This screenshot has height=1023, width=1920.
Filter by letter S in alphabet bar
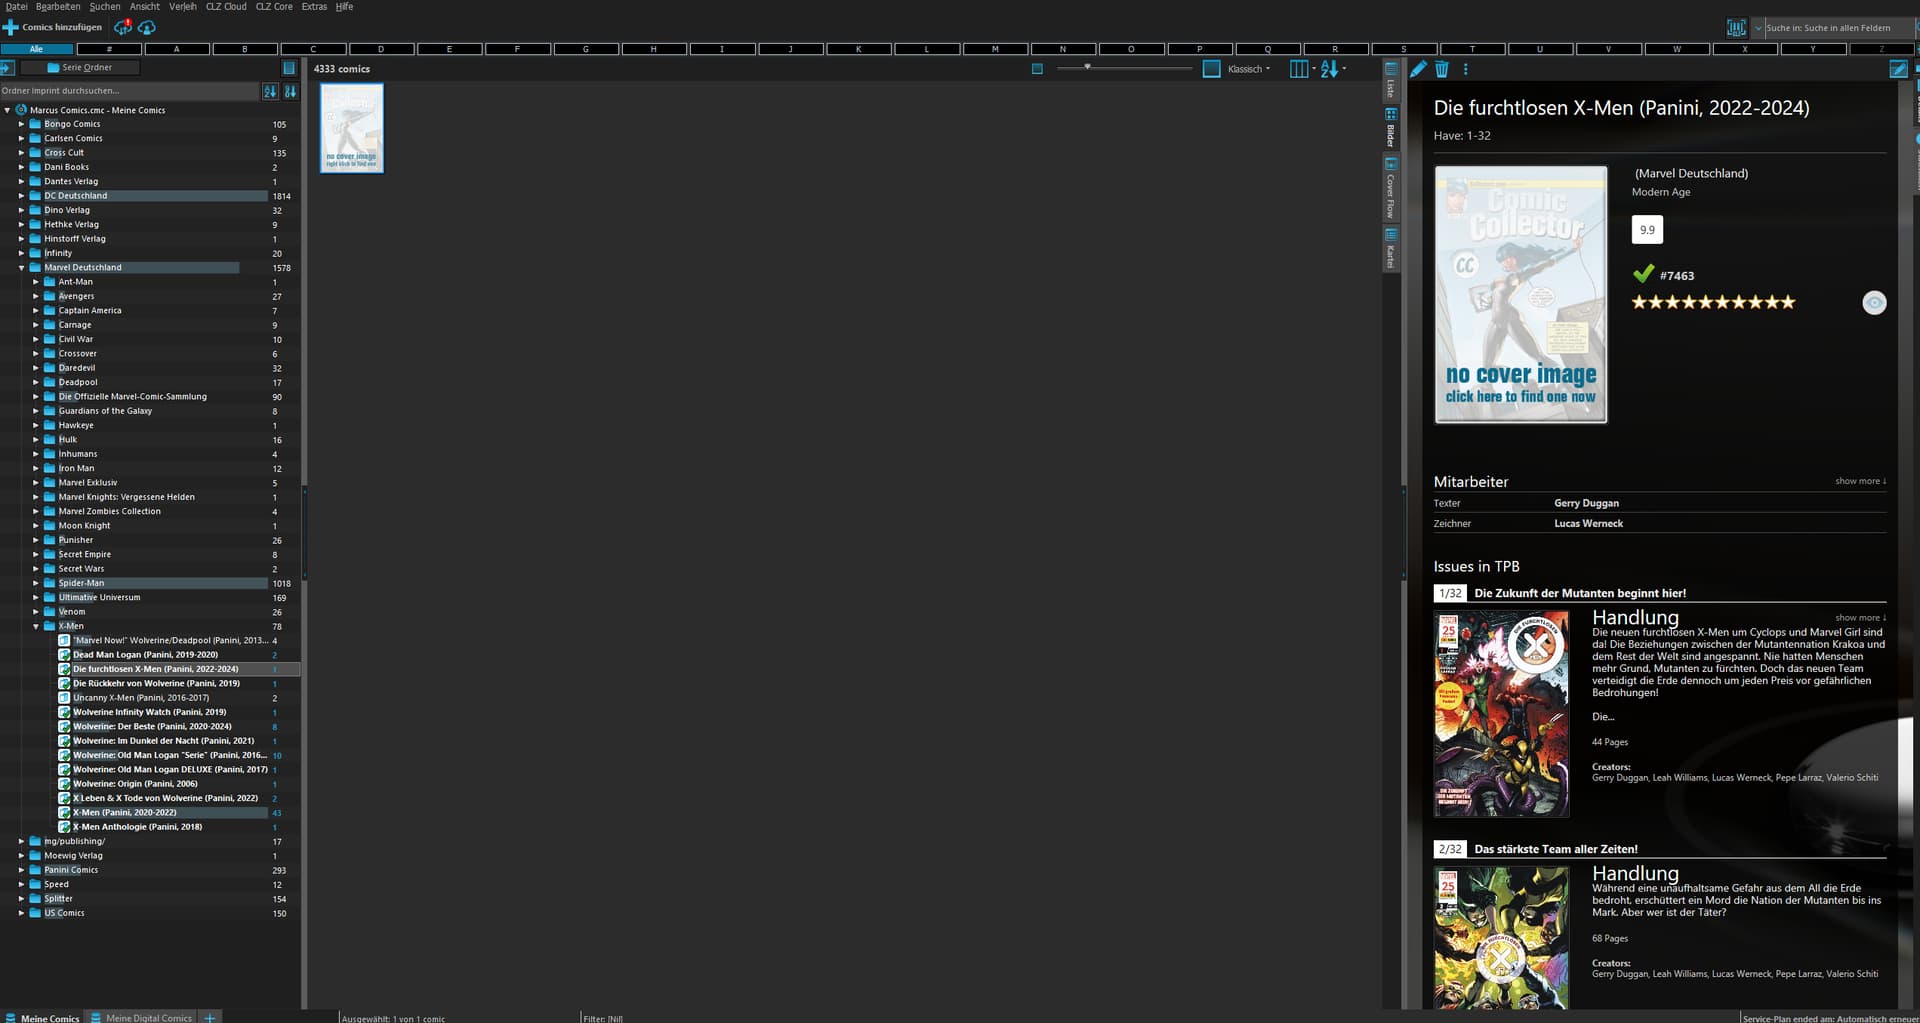point(1404,48)
